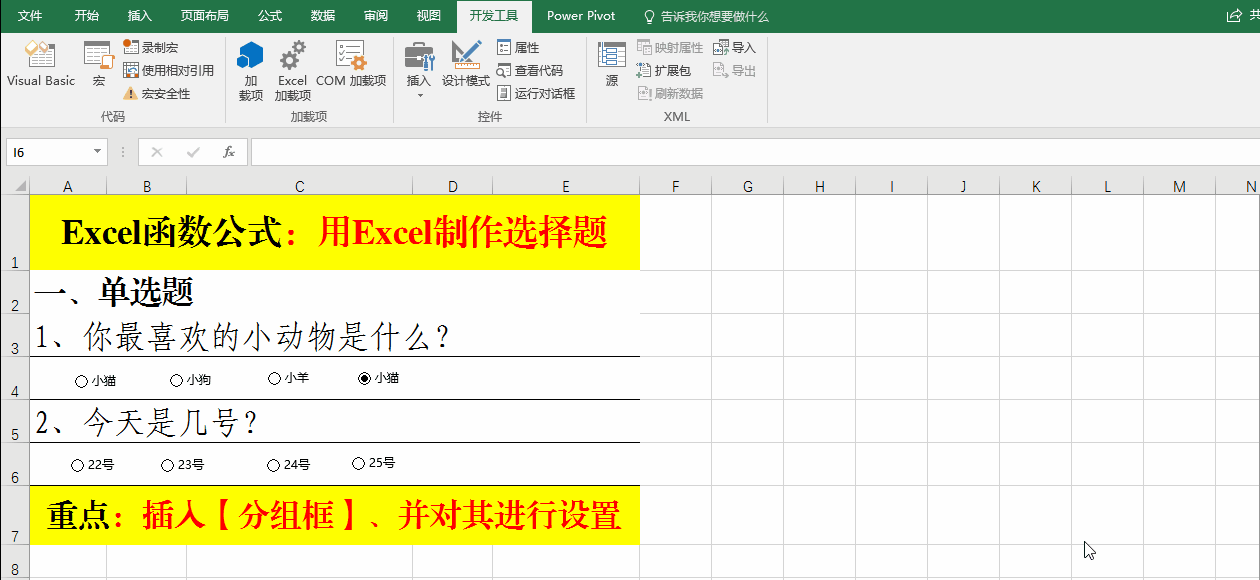
Task: Click 导入 XML import
Action: point(735,47)
